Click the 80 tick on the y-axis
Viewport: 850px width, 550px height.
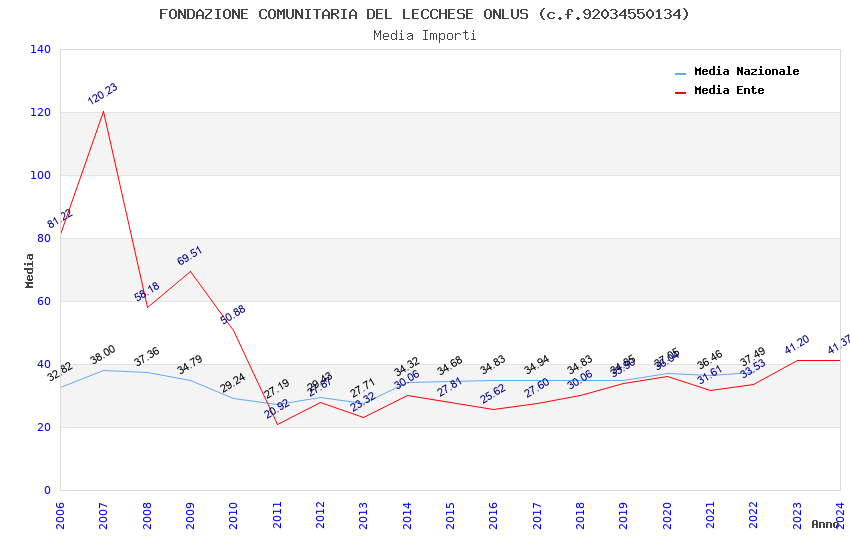44,238
